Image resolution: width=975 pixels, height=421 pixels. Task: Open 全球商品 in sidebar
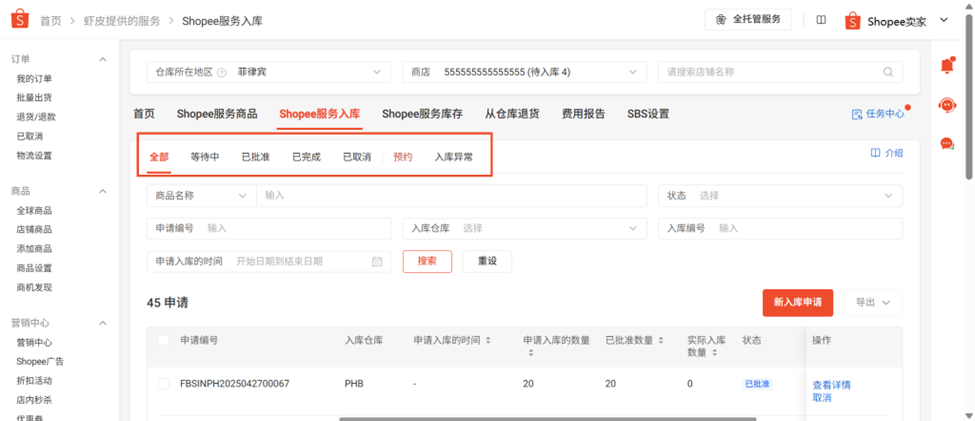pyautogui.click(x=34, y=210)
